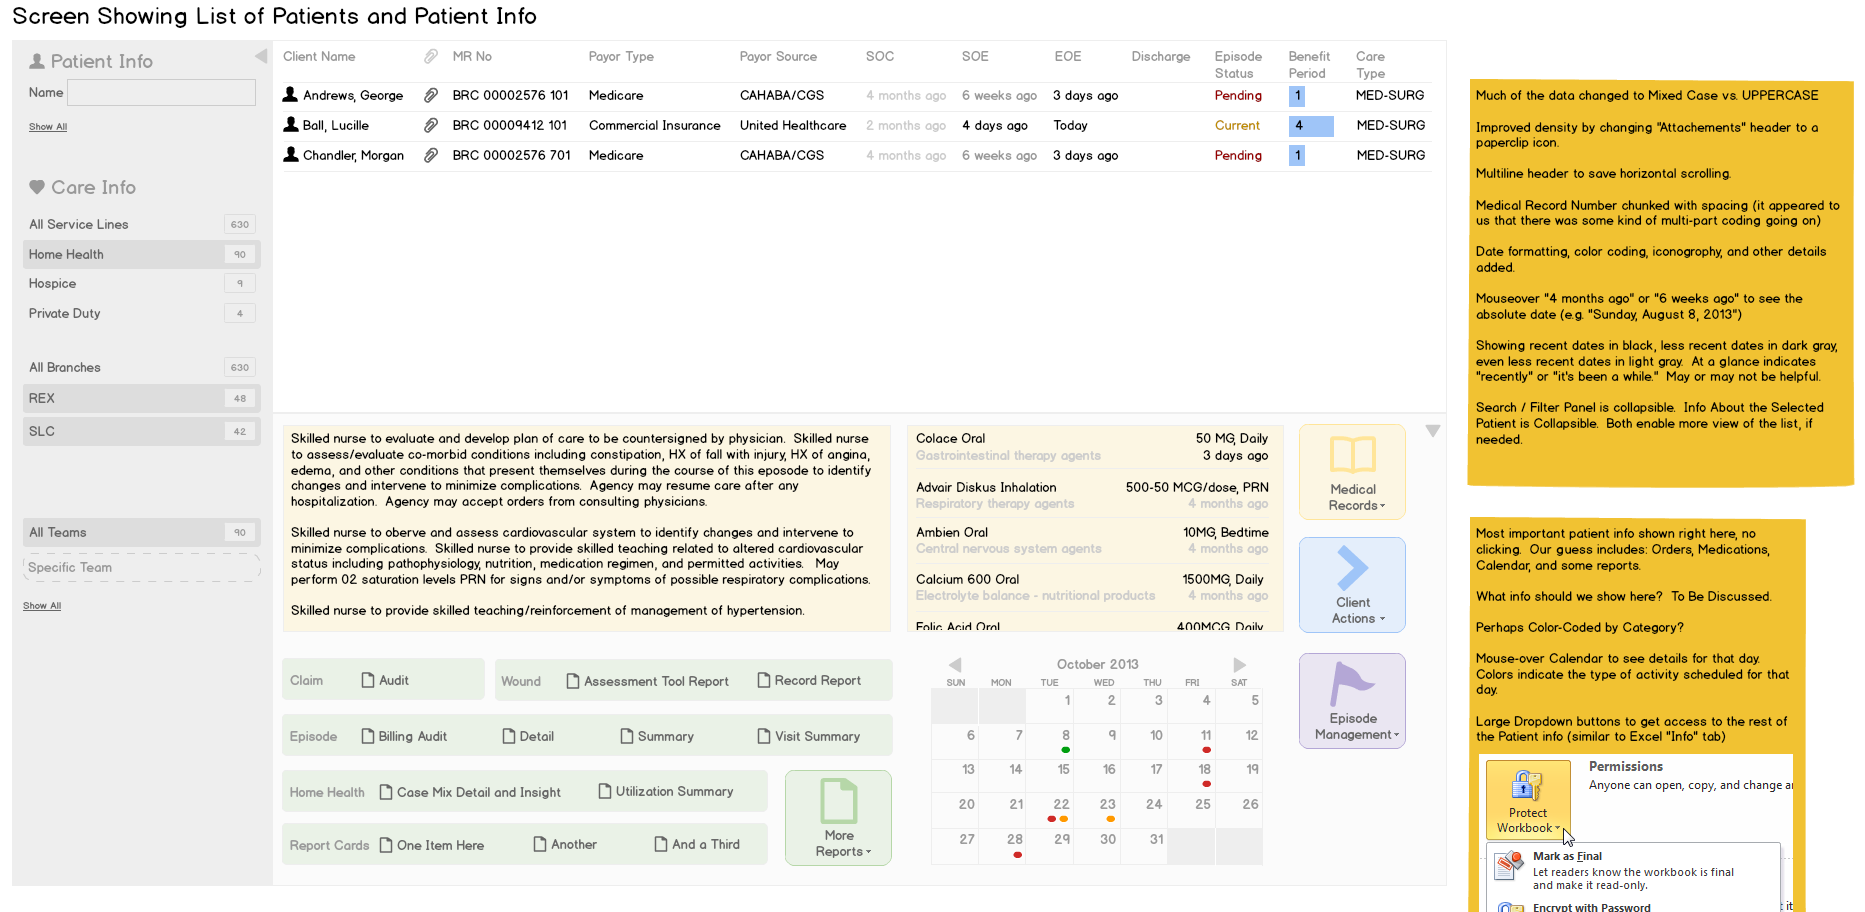Screen dimensions: 1865x912
Task: Click the paperclip attachment icon for Ball, Lucille
Action: [431, 125]
